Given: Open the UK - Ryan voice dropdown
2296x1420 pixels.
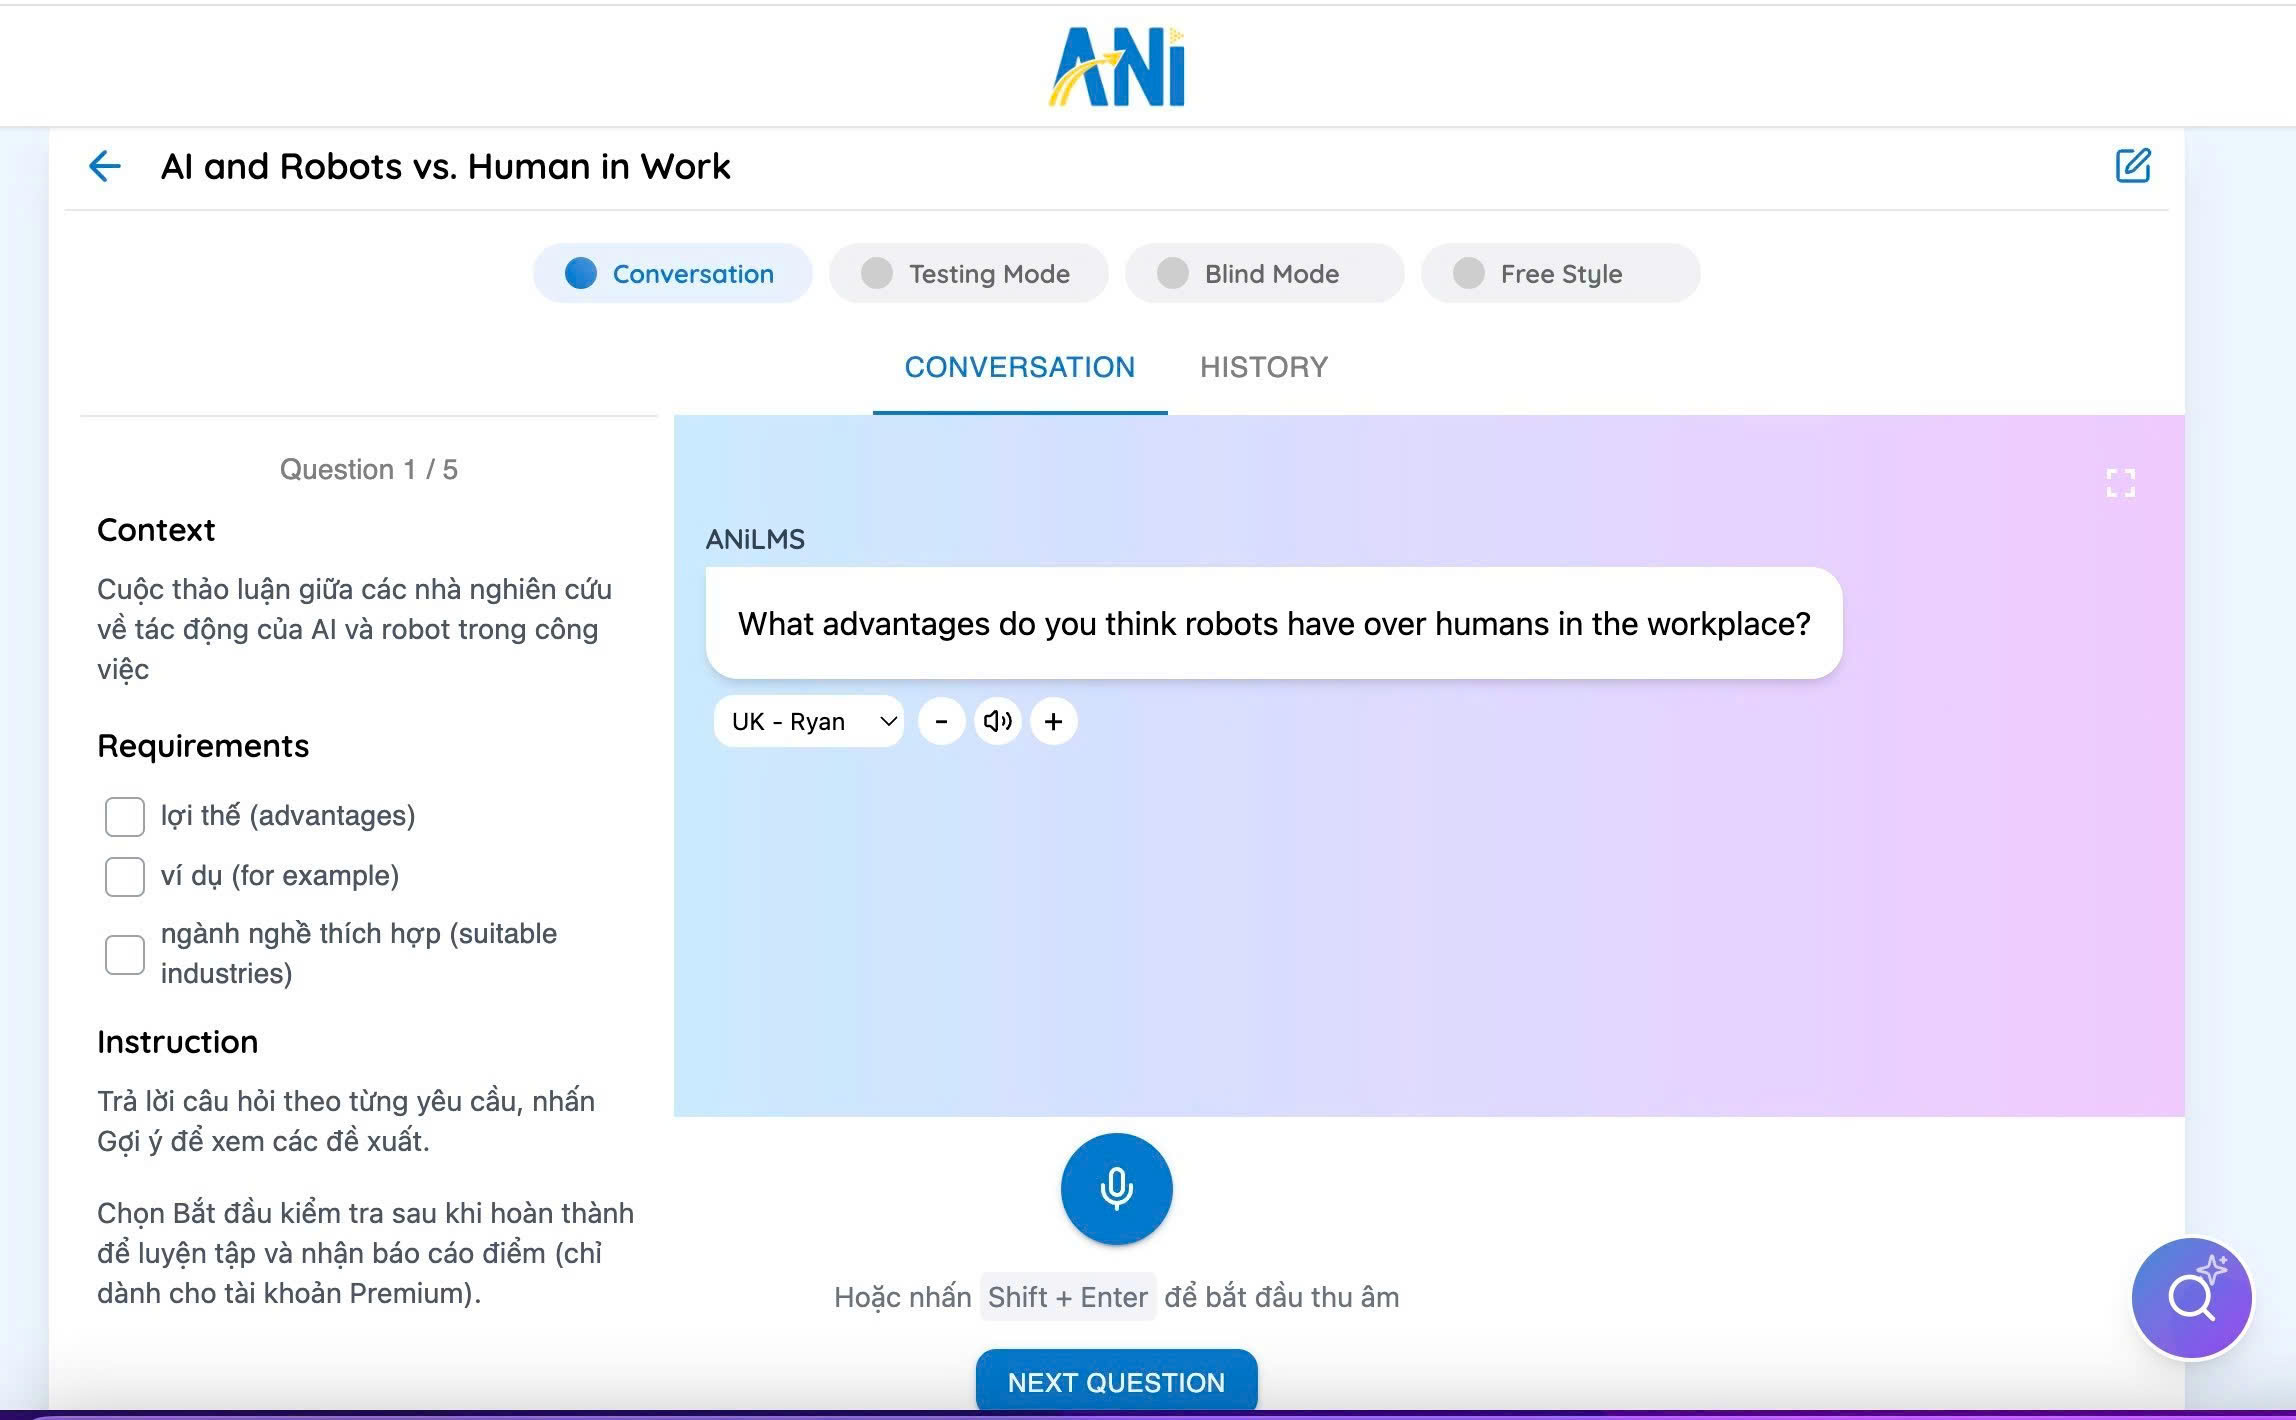Looking at the screenshot, I should pos(808,721).
